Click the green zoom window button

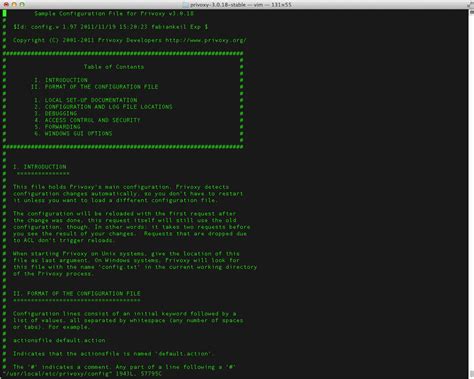click(x=22, y=5)
